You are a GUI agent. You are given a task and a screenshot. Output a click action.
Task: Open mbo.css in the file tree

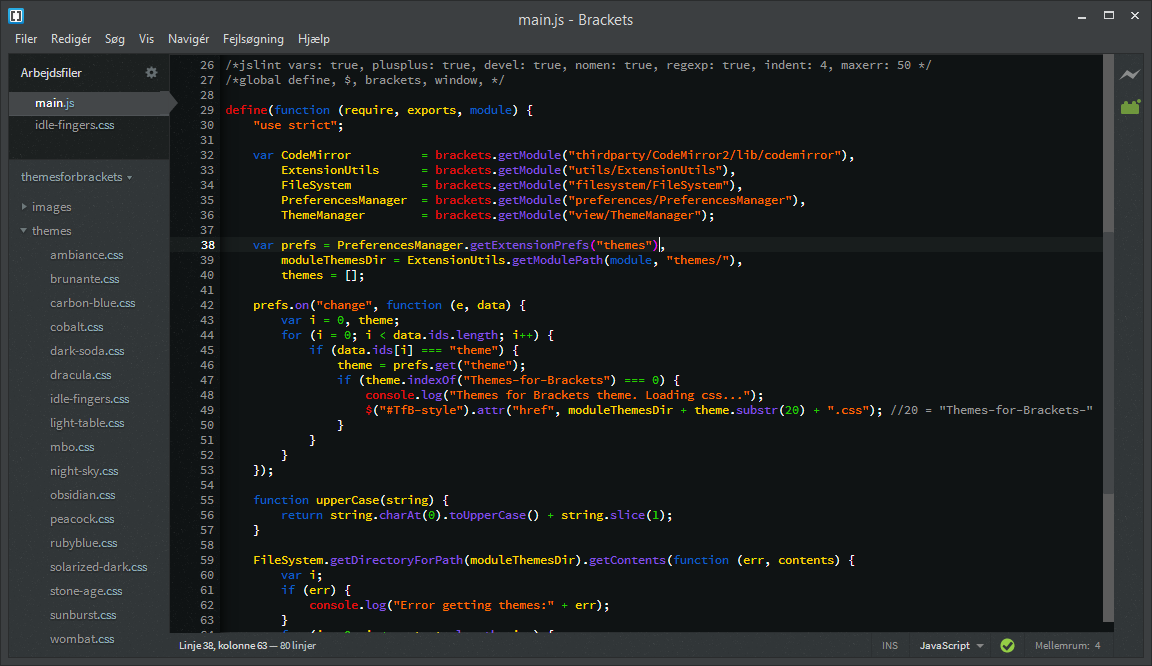(72, 447)
